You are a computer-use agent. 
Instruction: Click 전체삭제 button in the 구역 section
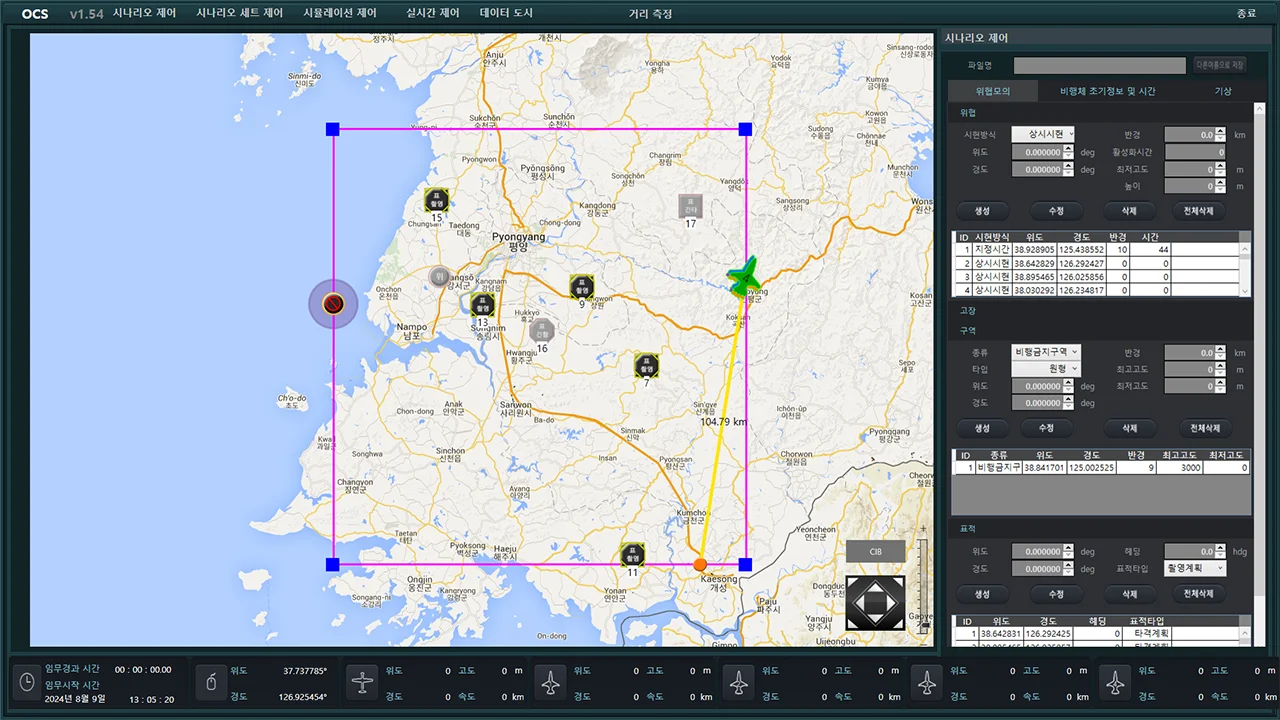click(x=1204, y=427)
